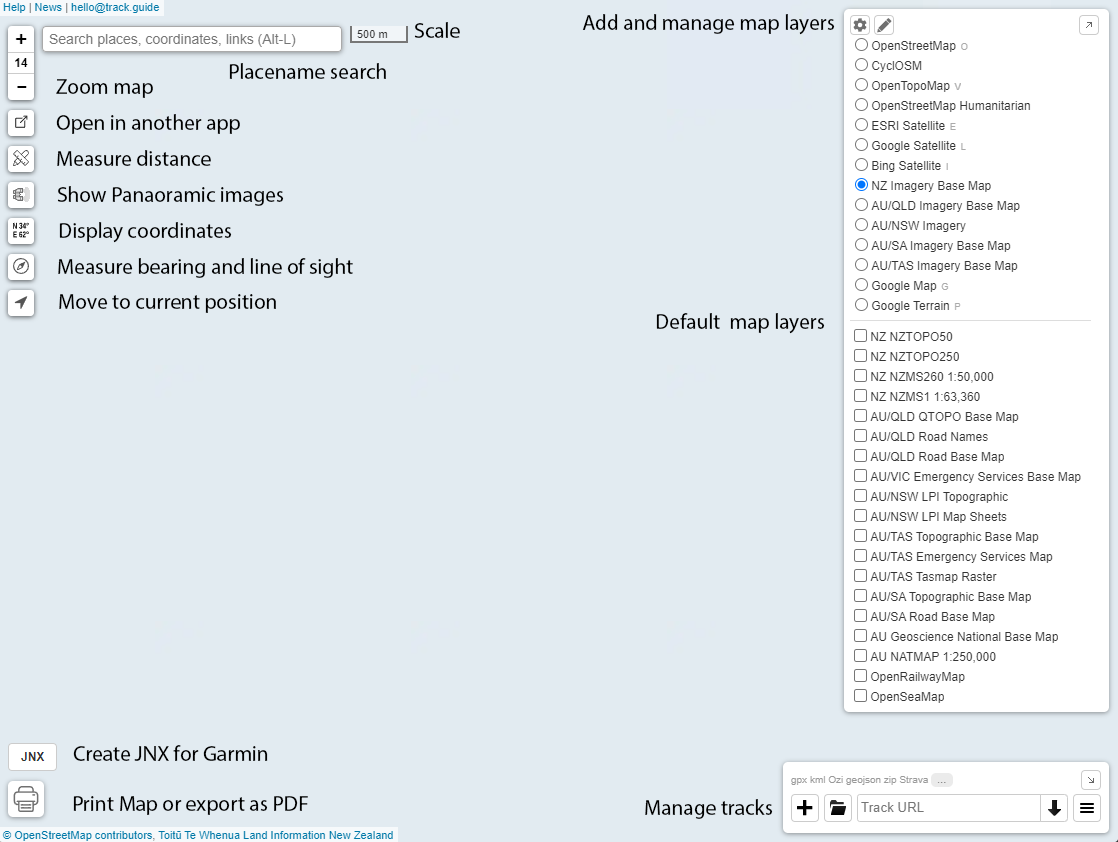This screenshot has width=1118, height=842.
Task: Choose Google Satellite base layer
Action: point(861,146)
